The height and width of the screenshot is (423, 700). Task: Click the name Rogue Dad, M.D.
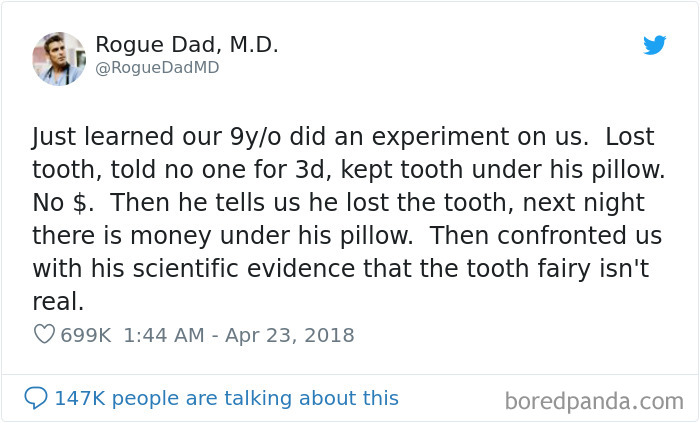click(x=187, y=45)
